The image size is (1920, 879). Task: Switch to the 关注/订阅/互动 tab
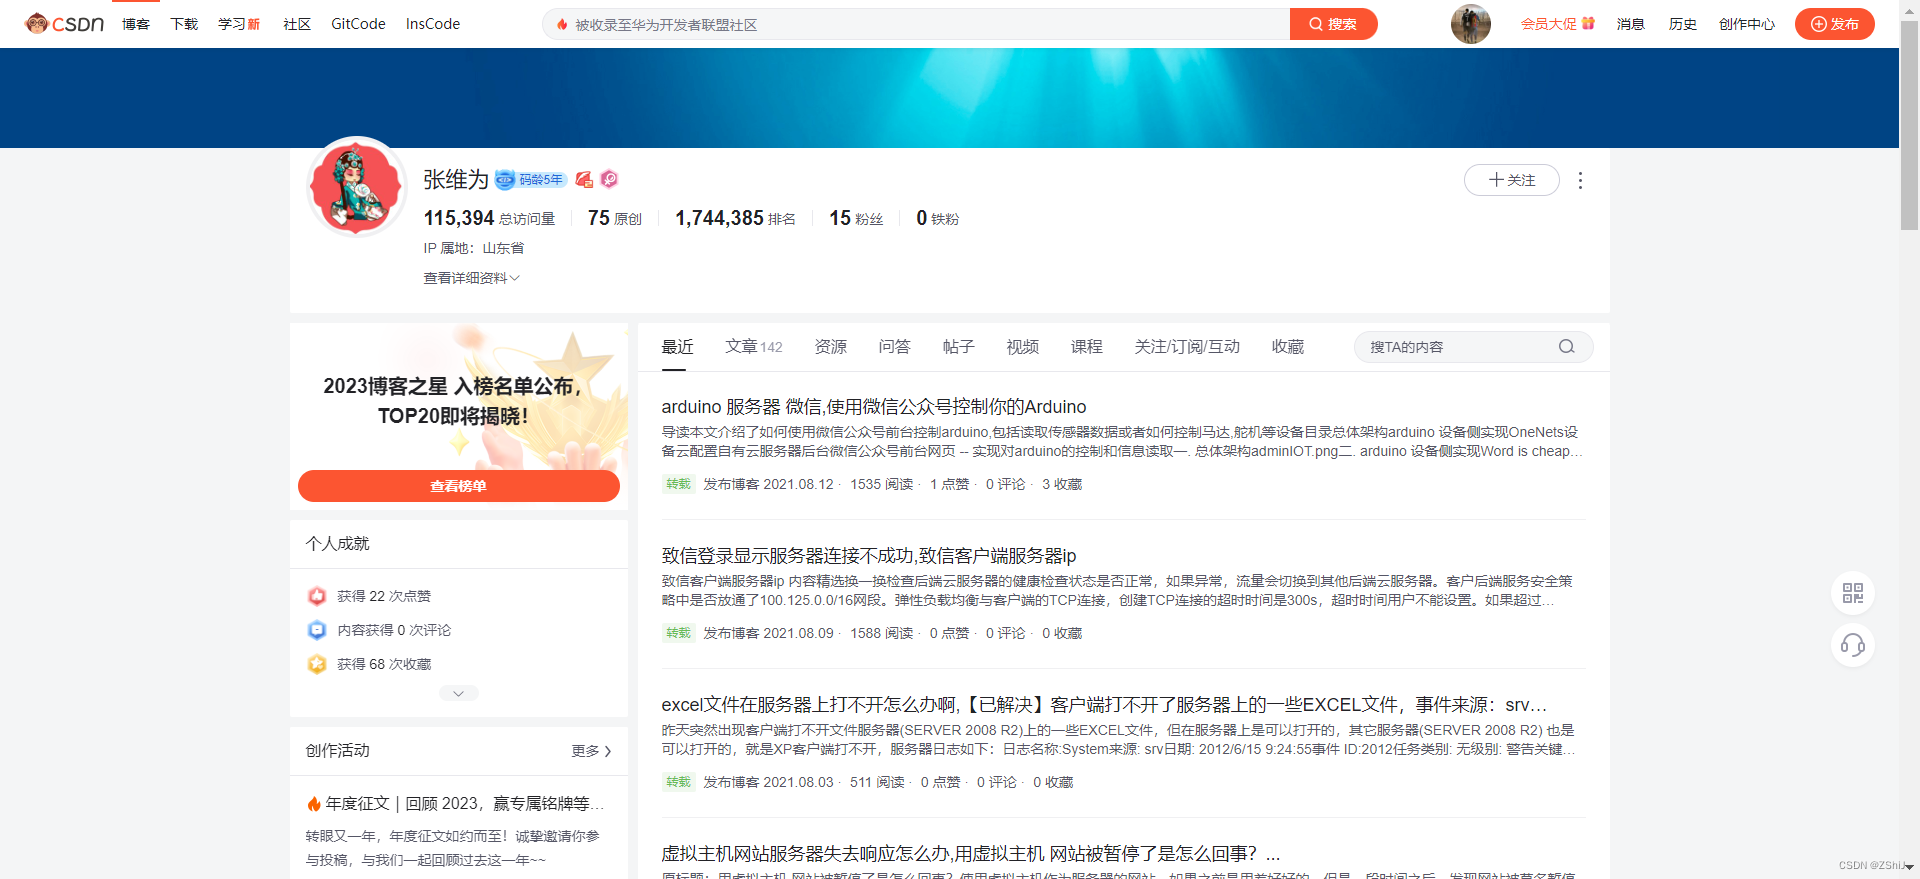tap(1187, 347)
